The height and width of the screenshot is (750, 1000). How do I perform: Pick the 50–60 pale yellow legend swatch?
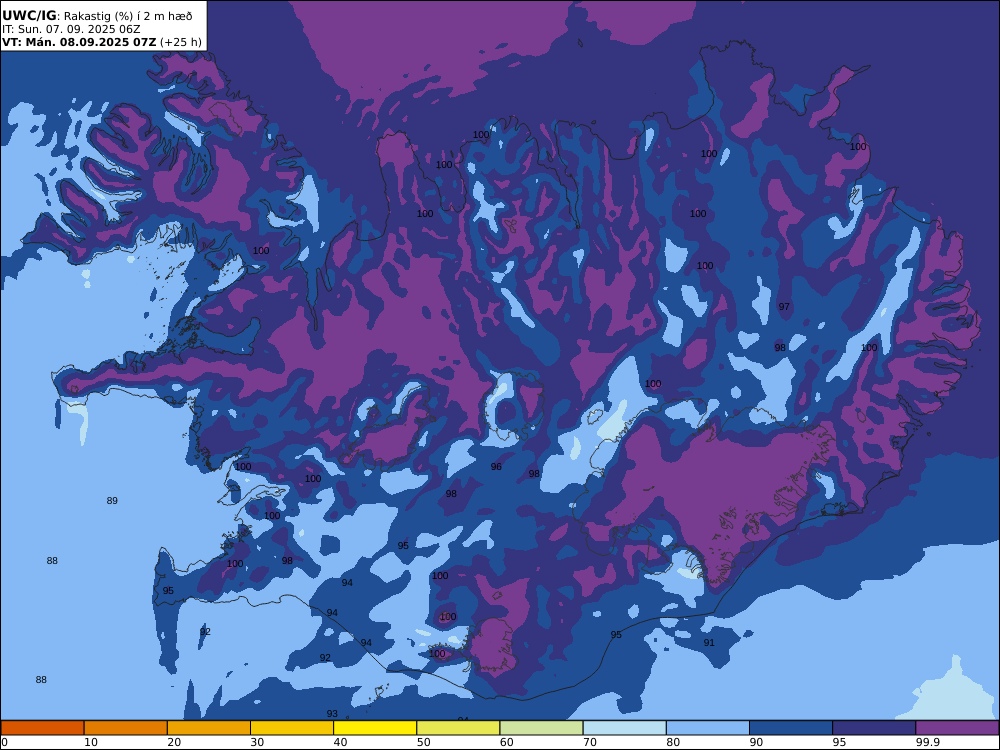(x=458, y=728)
